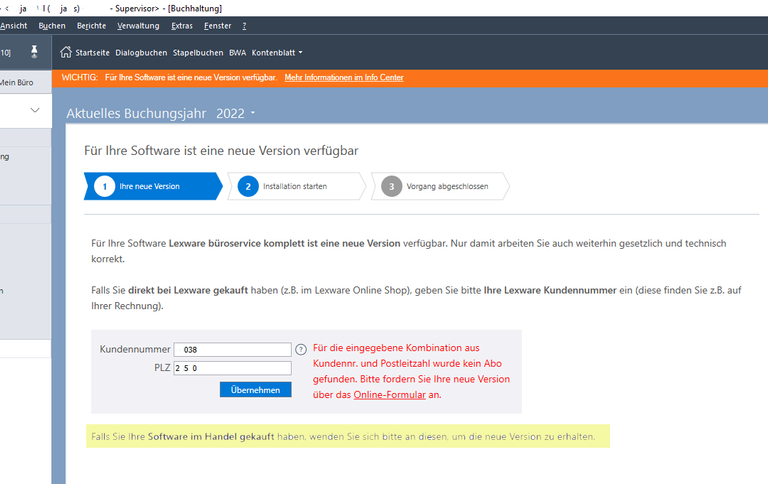The width and height of the screenshot is (768, 484).
Task: Open Dialogbuchen from the toolbar
Action: pos(141,52)
